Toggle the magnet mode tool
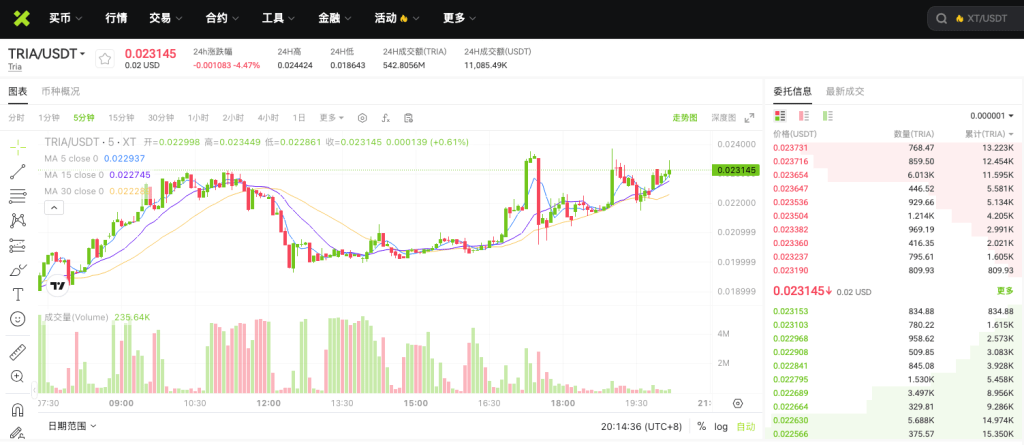This screenshot has width=1024, height=445. [x=18, y=410]
